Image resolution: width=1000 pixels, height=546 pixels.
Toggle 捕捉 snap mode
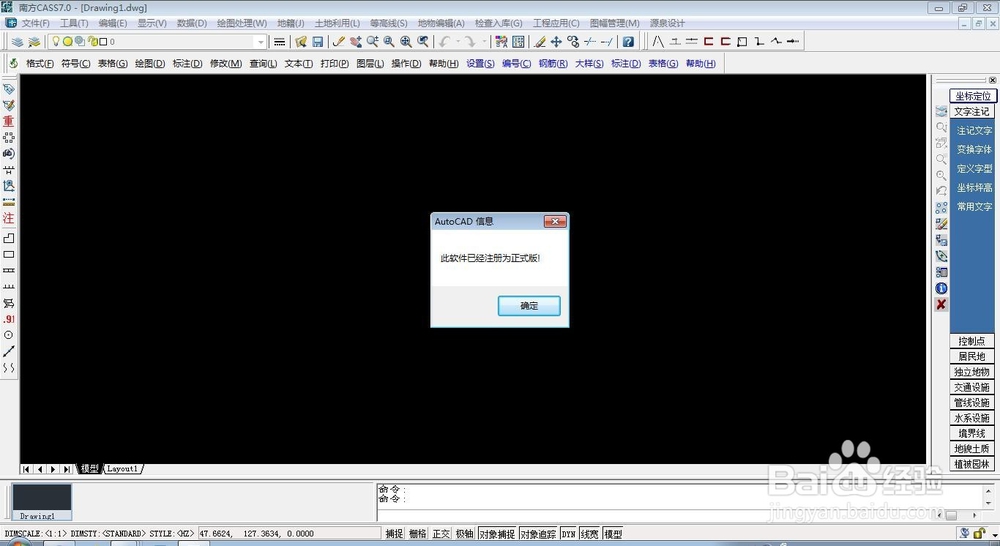[x=394, y=534]
